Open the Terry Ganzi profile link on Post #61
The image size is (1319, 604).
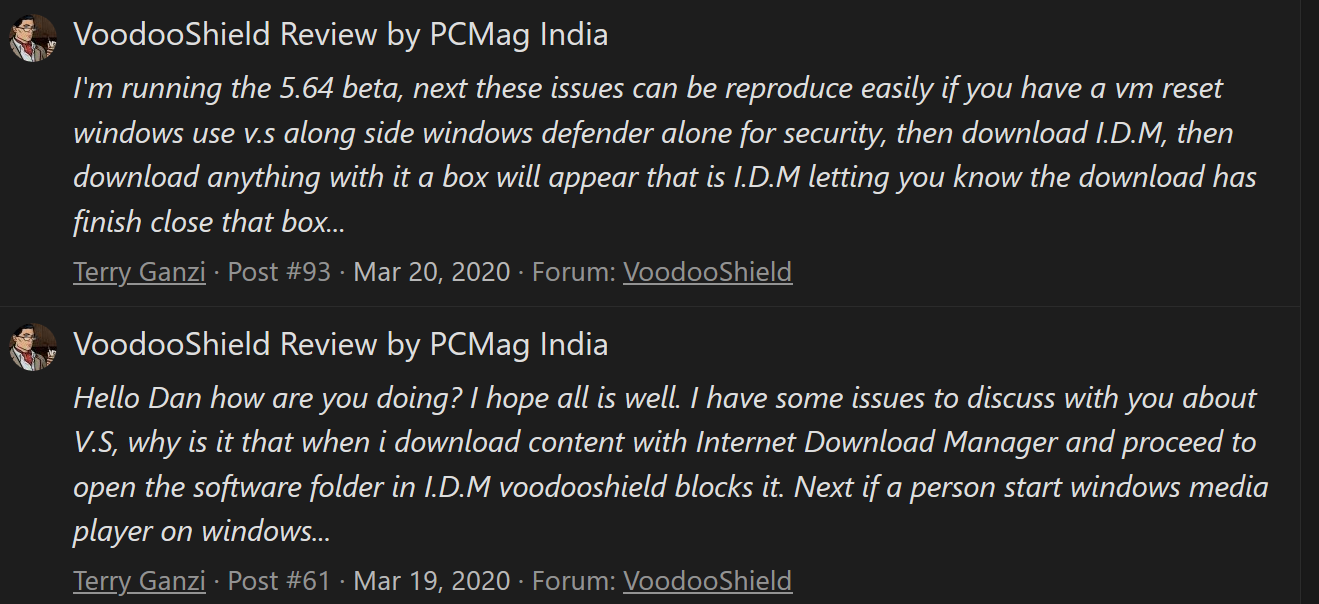tap(139, 581)
